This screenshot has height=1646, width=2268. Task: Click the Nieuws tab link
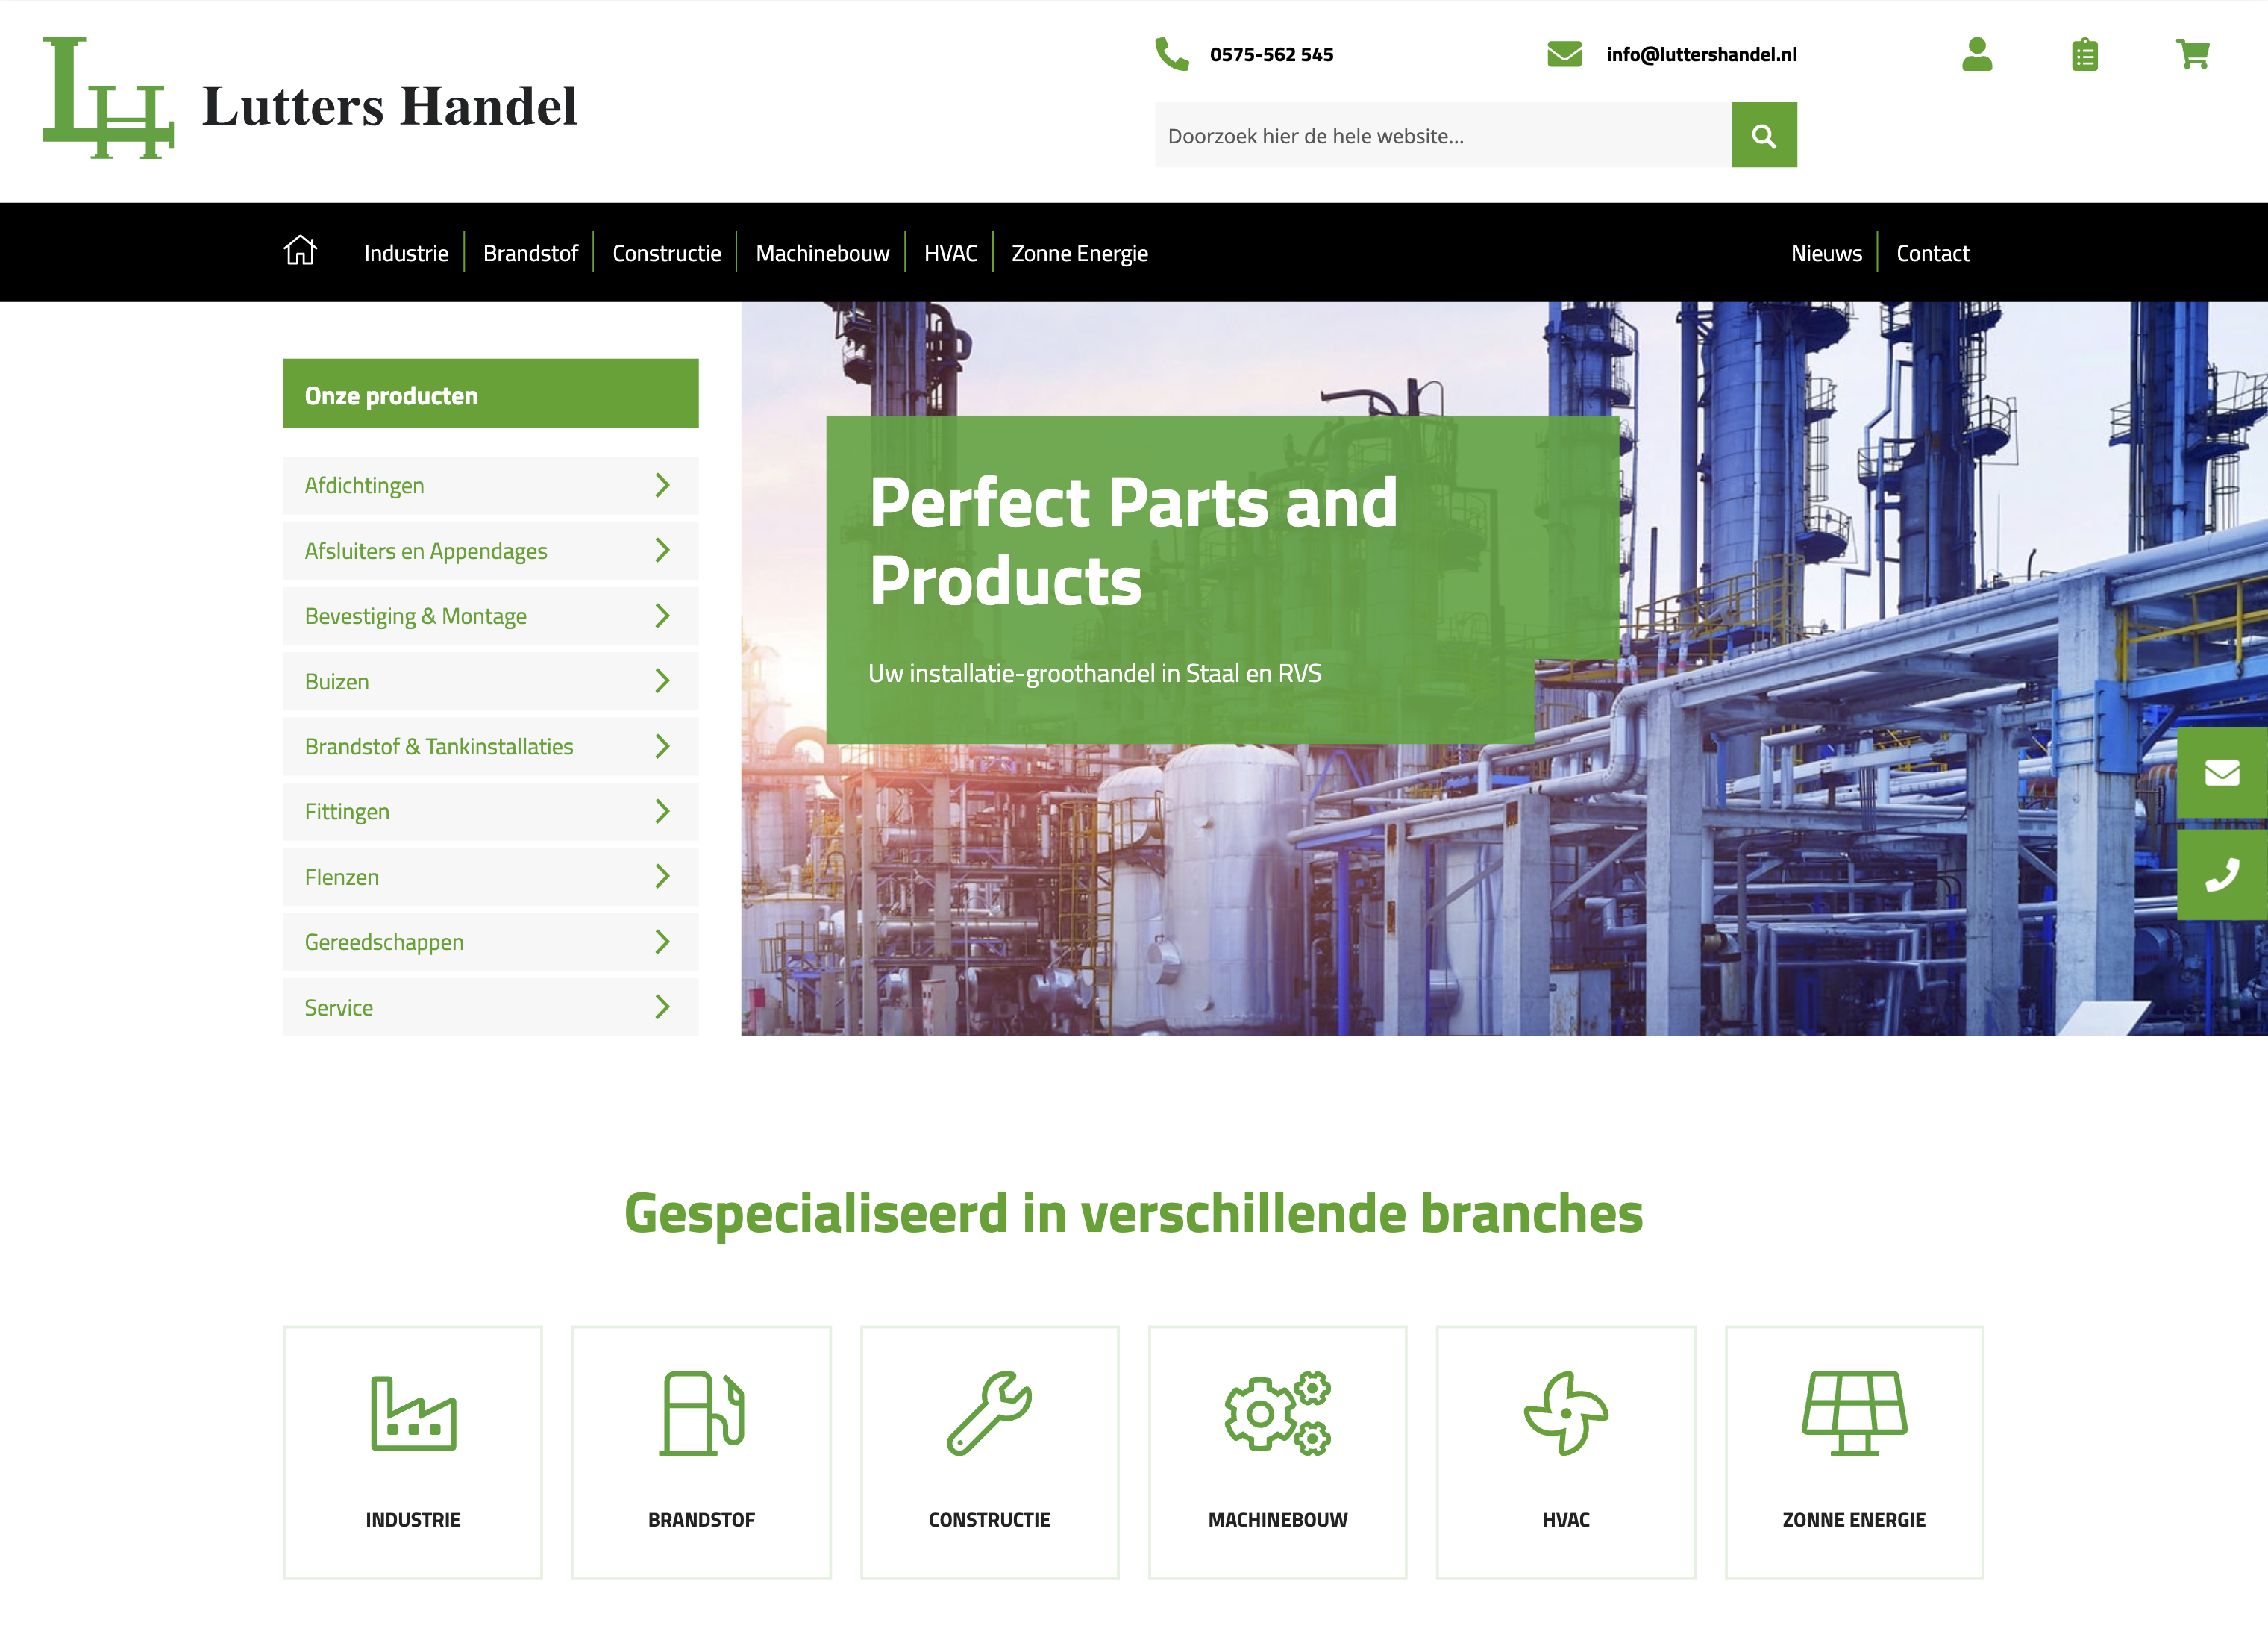1826,251
